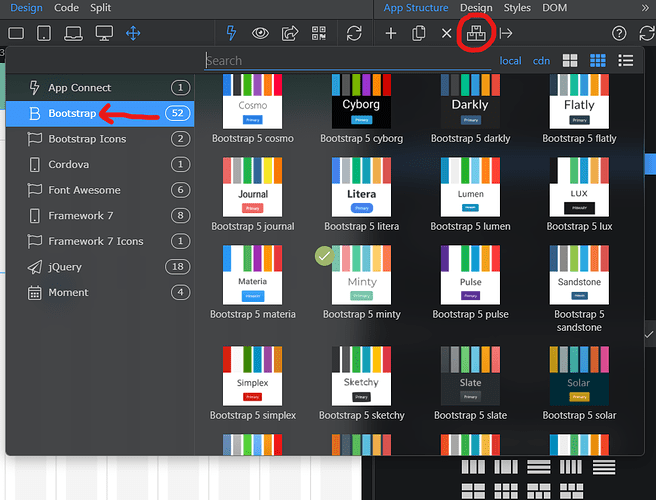Screen dimensions: 656x500
Task: Open the left Design view tab
Action: 26,8
